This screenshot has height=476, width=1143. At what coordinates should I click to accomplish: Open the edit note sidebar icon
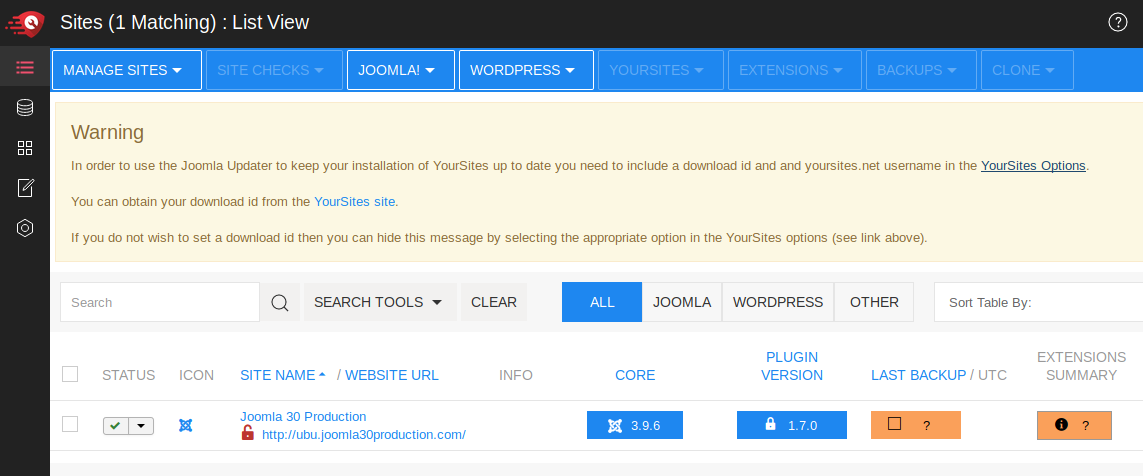click(x=25, y=188)
